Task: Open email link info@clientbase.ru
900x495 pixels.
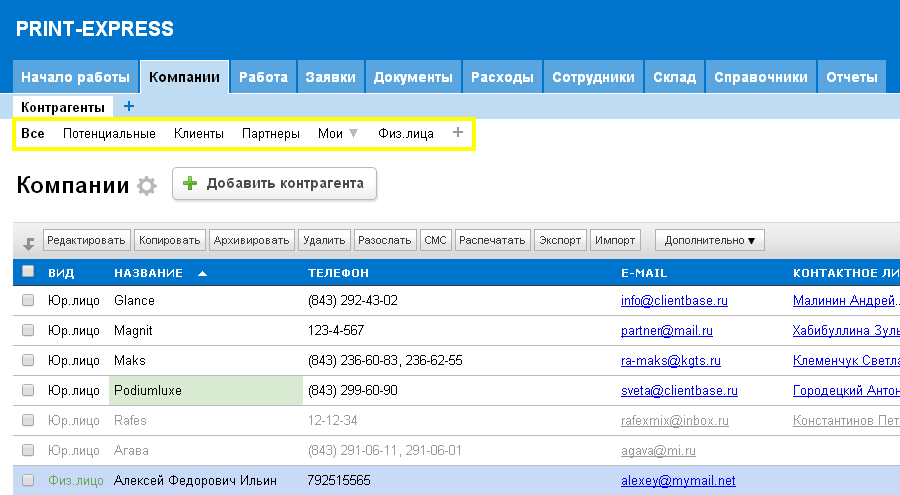Action: tap(673, 300)
